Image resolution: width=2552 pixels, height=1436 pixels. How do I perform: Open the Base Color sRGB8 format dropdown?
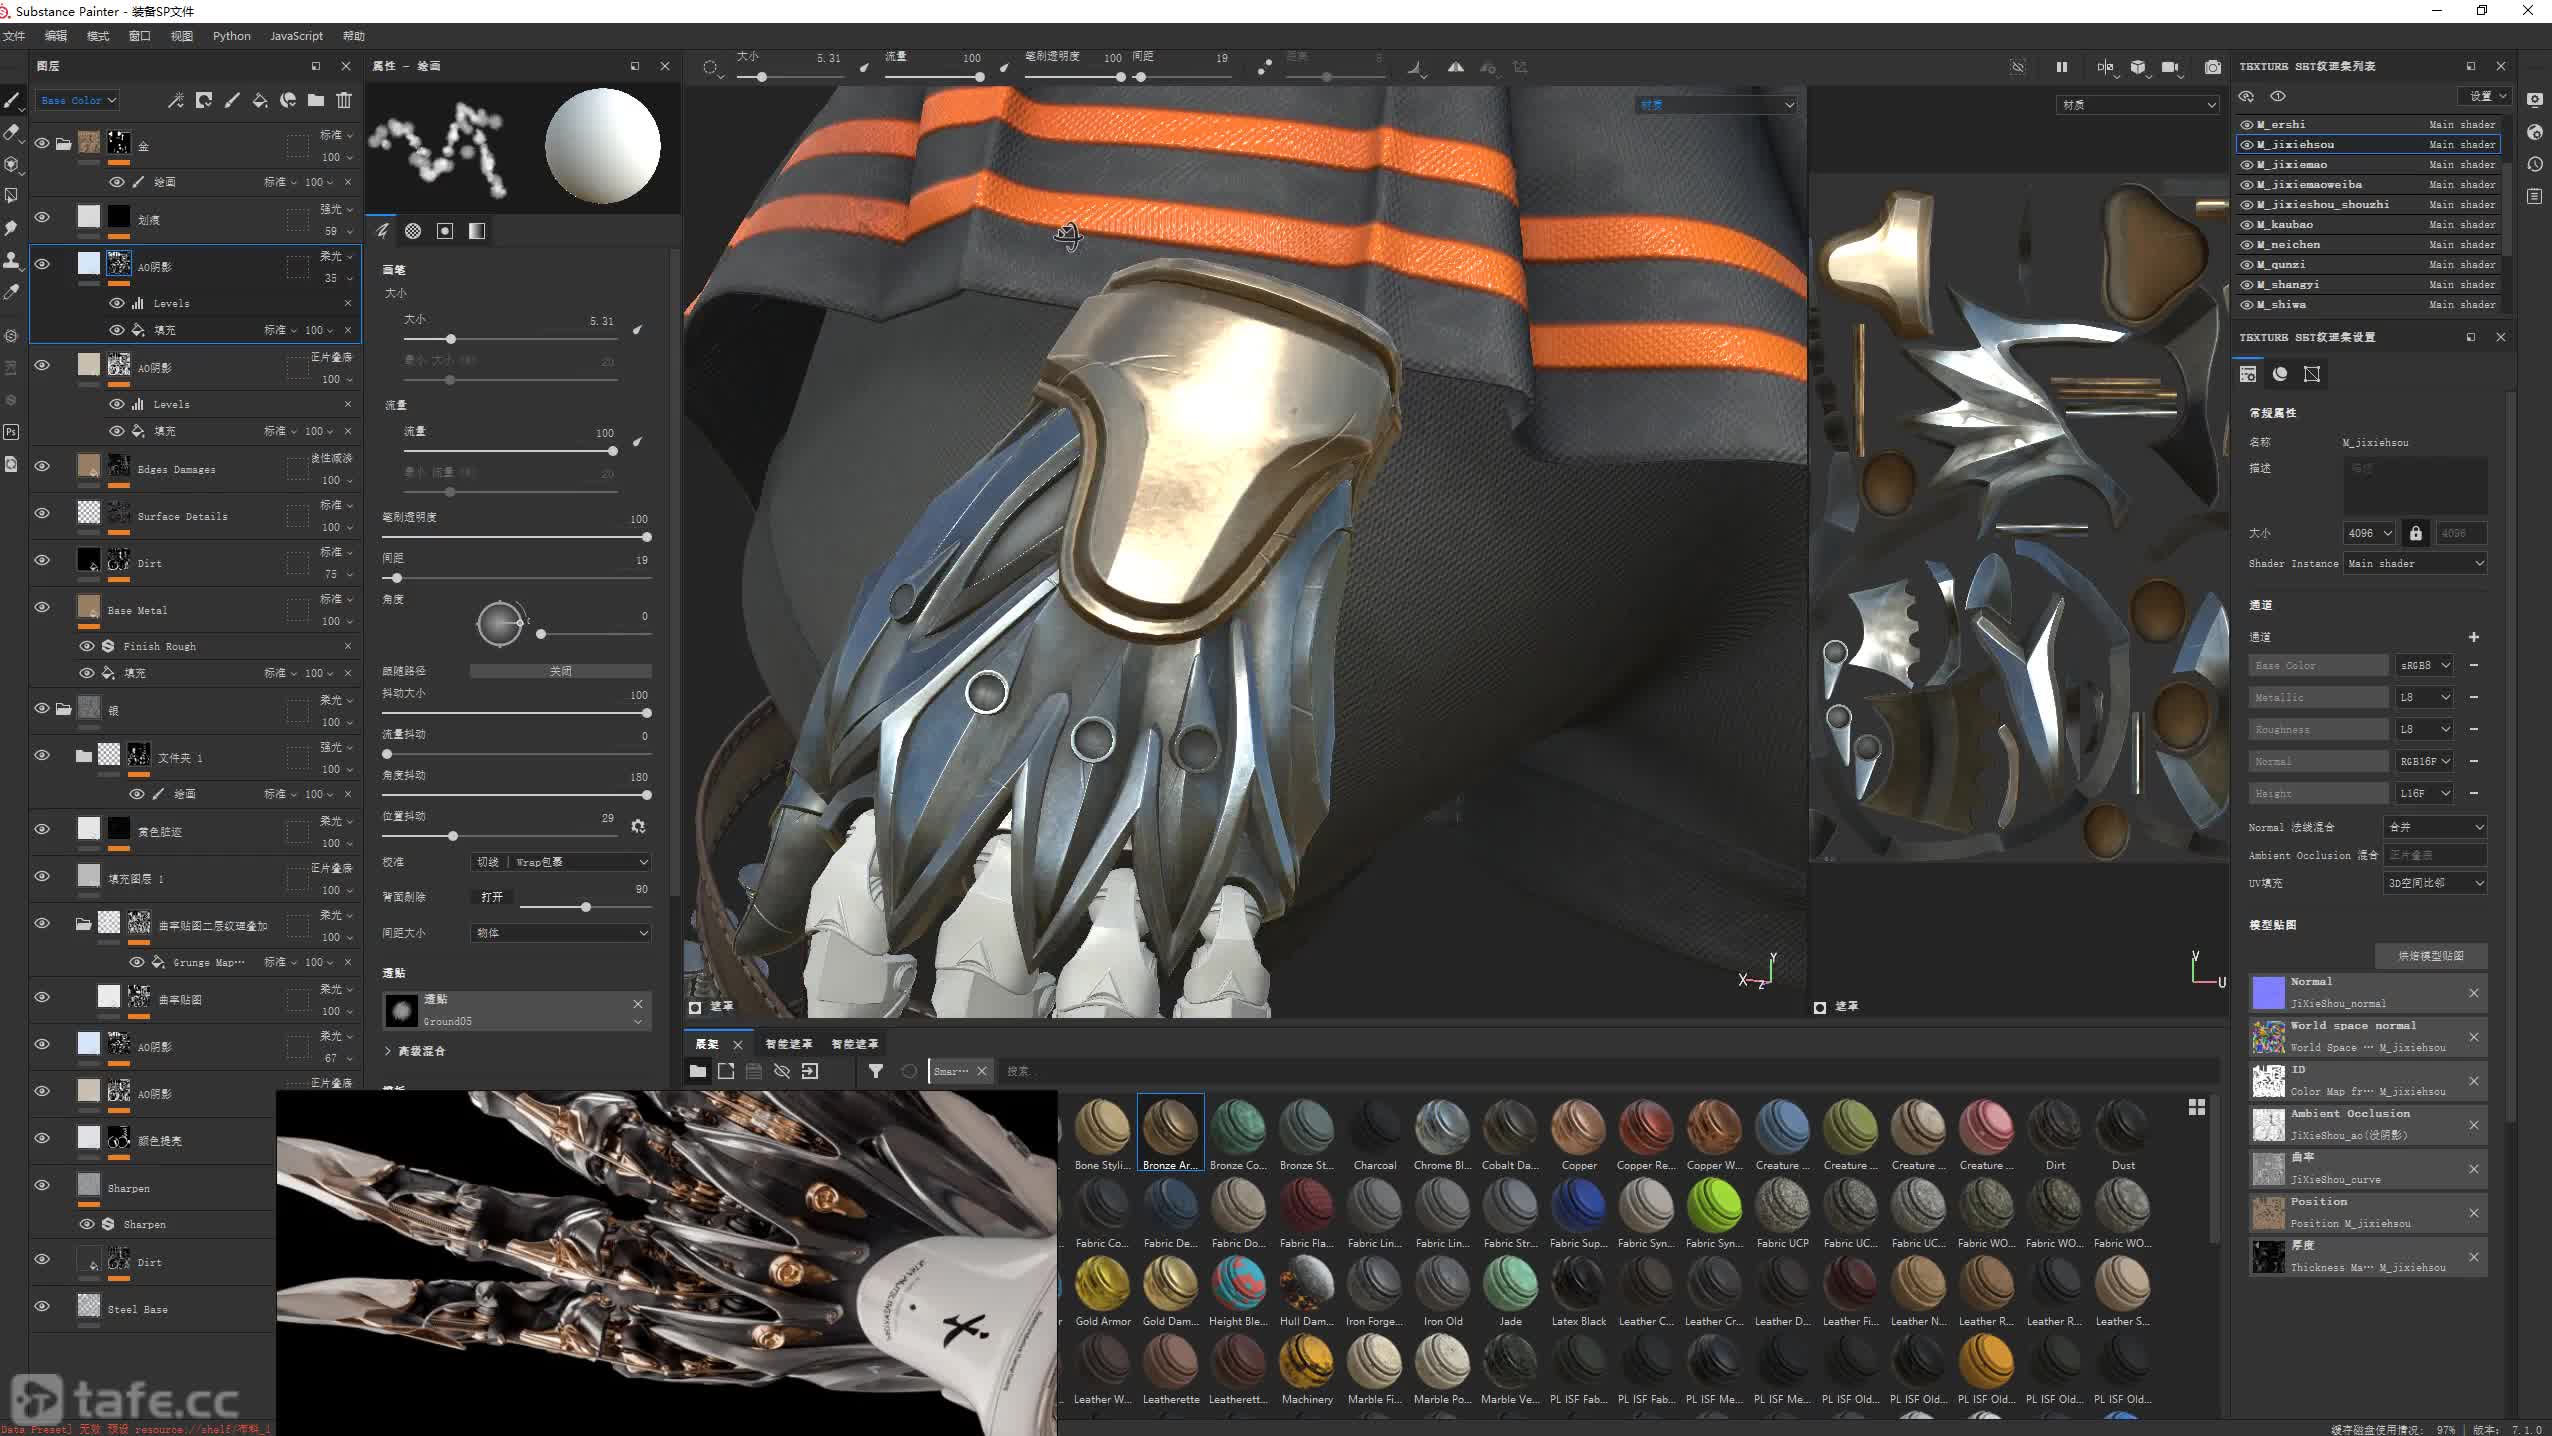click(x=2424, y=665)
